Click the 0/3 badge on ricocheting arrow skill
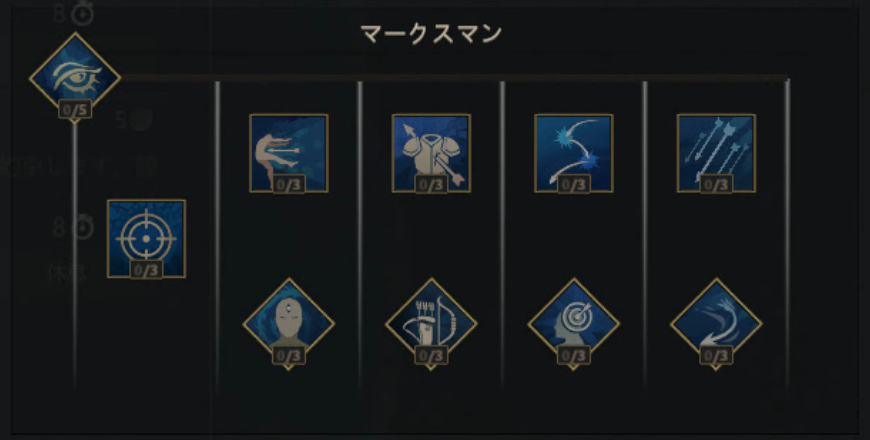 (x=574, y=184)
